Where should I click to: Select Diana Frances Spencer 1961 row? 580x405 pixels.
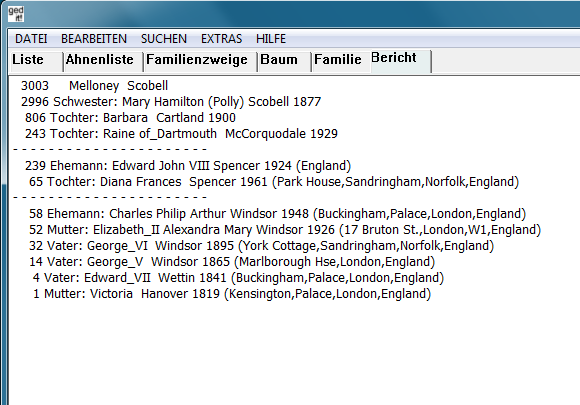(274, 182)
